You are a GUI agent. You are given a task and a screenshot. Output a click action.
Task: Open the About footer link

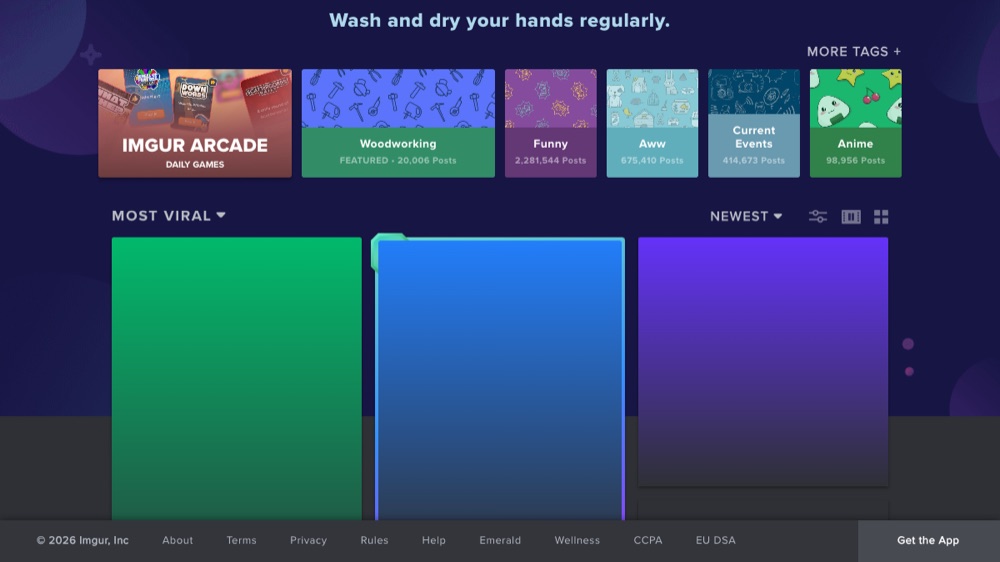coord(177,540)
